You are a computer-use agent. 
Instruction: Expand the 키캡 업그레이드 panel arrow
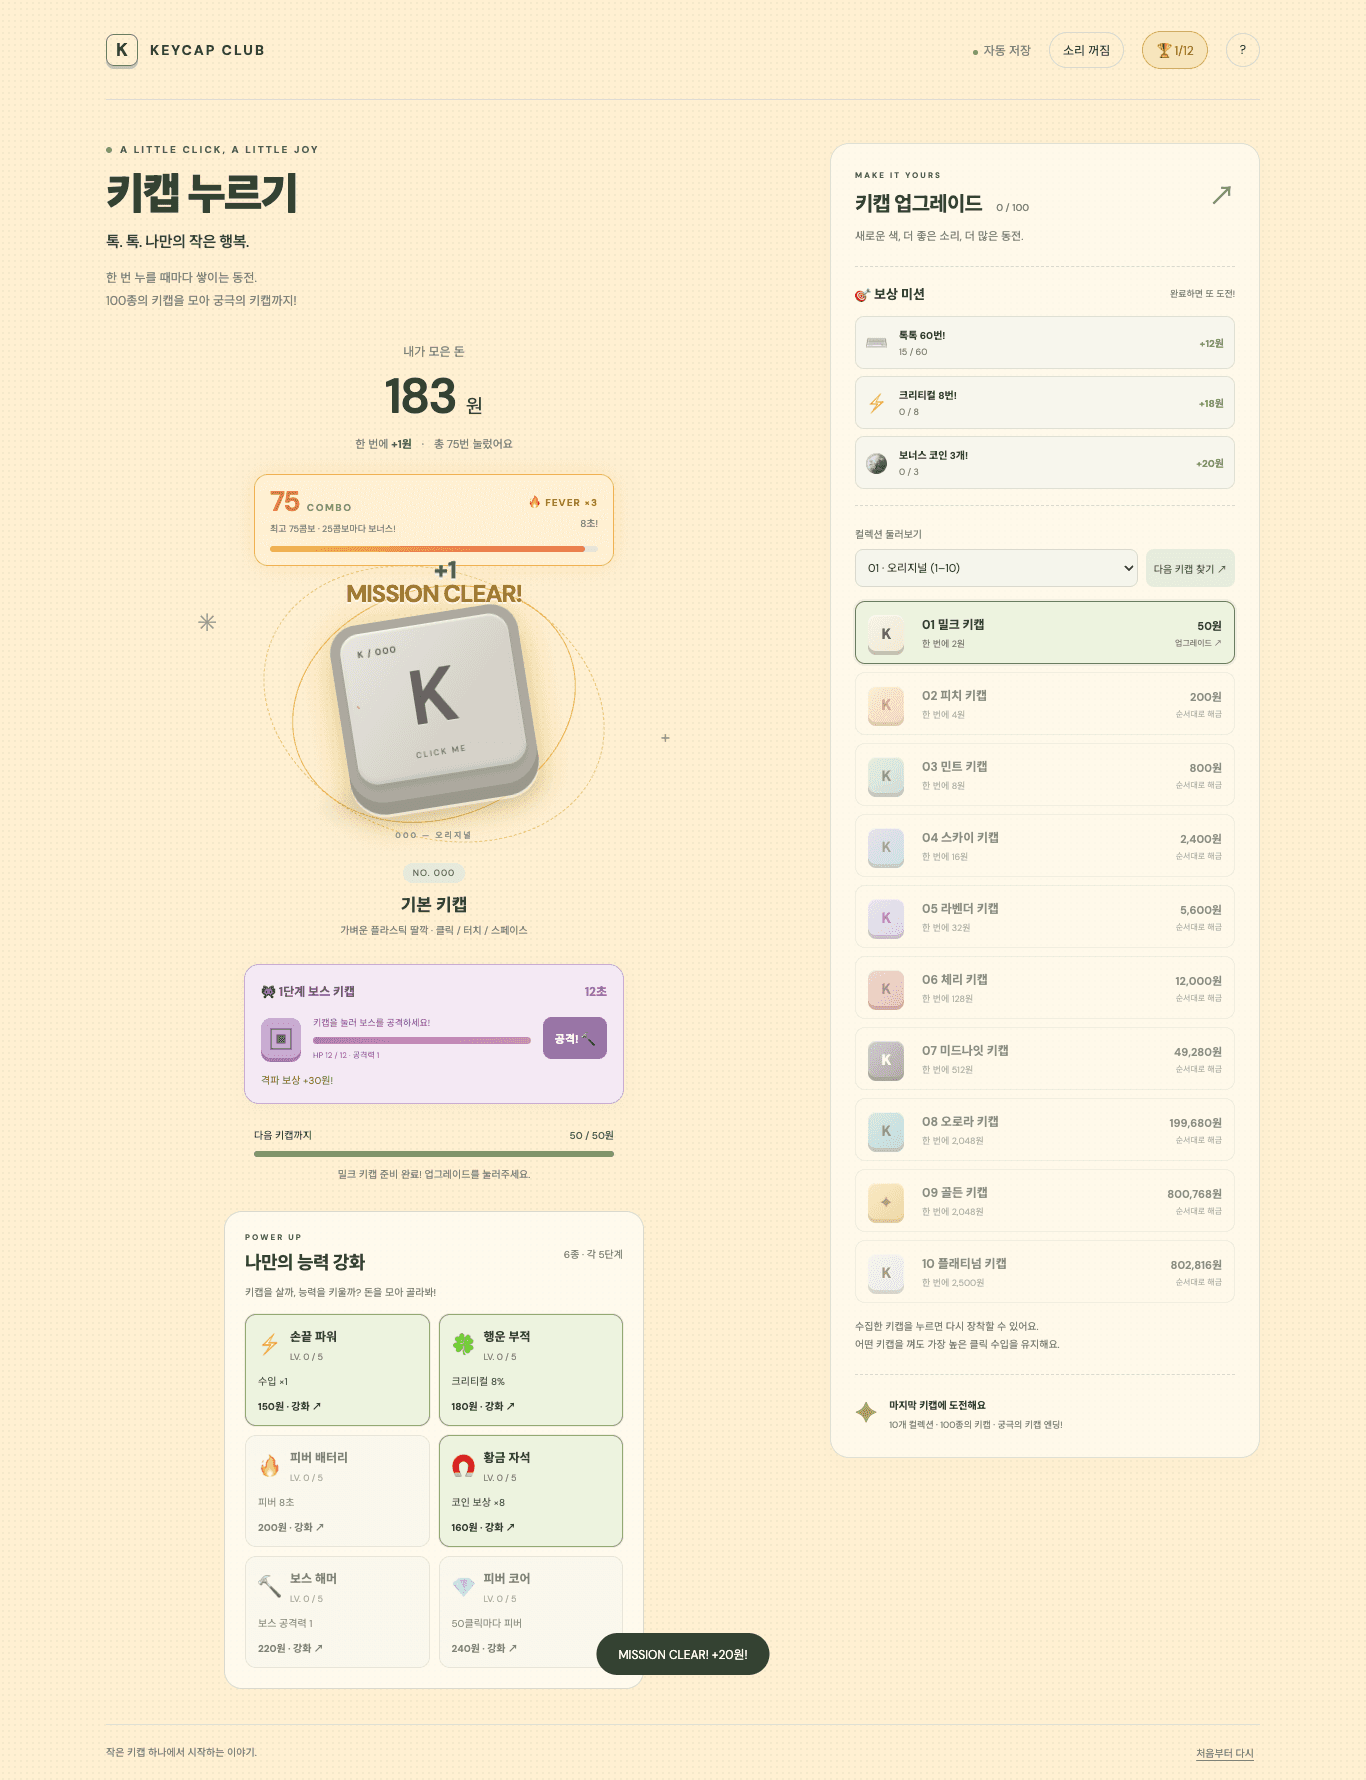point(1221,195)
